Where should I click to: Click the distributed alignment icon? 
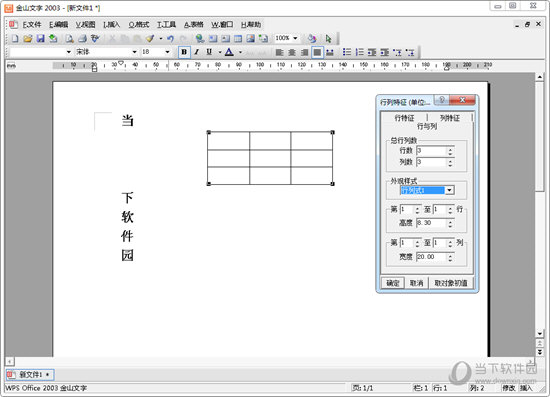point(330,52)
